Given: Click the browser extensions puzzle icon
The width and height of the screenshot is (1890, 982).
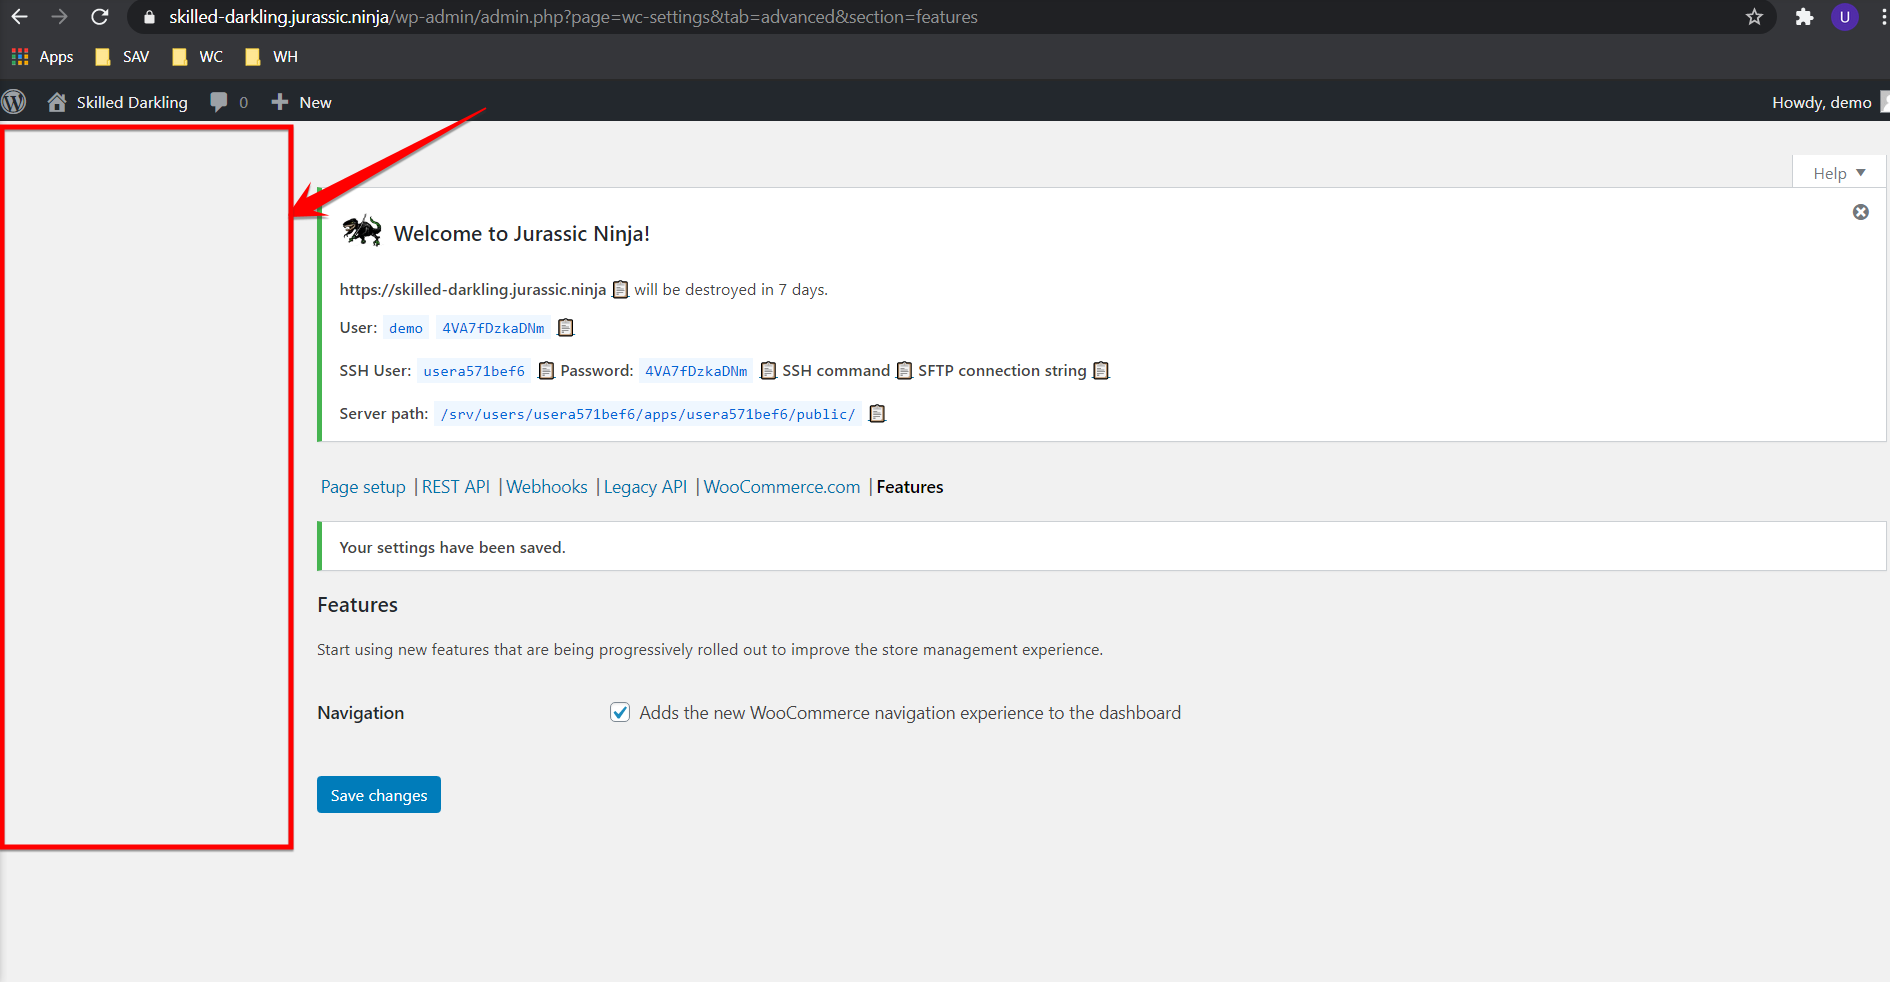Looking at the screenshot, I should 1805,17.
